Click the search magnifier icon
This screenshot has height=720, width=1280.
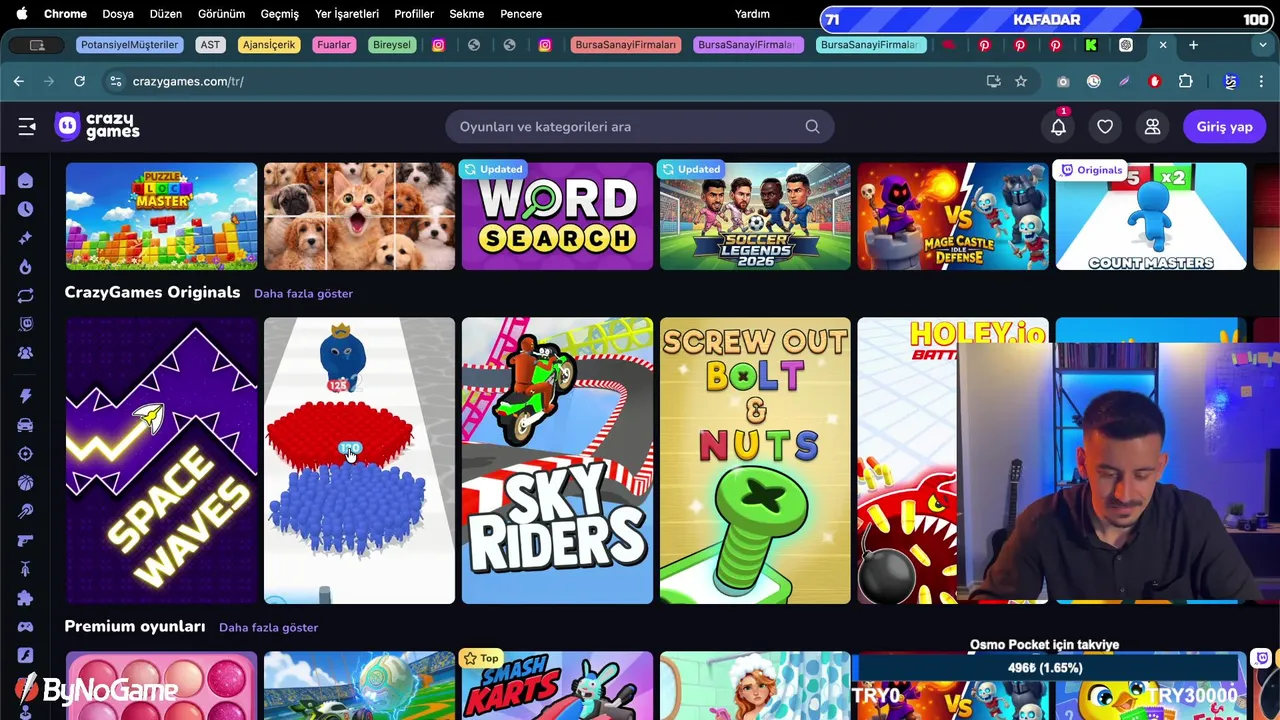pos(812,127)
